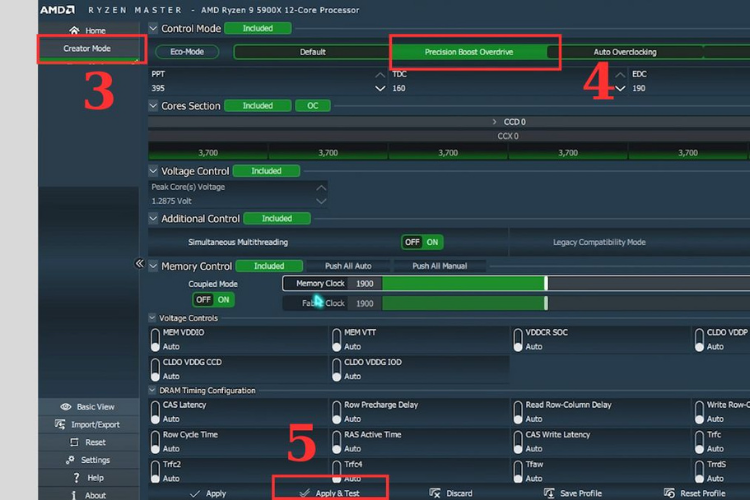
Task: Click the Save Profile icon
Action: [x=549, y=493]
